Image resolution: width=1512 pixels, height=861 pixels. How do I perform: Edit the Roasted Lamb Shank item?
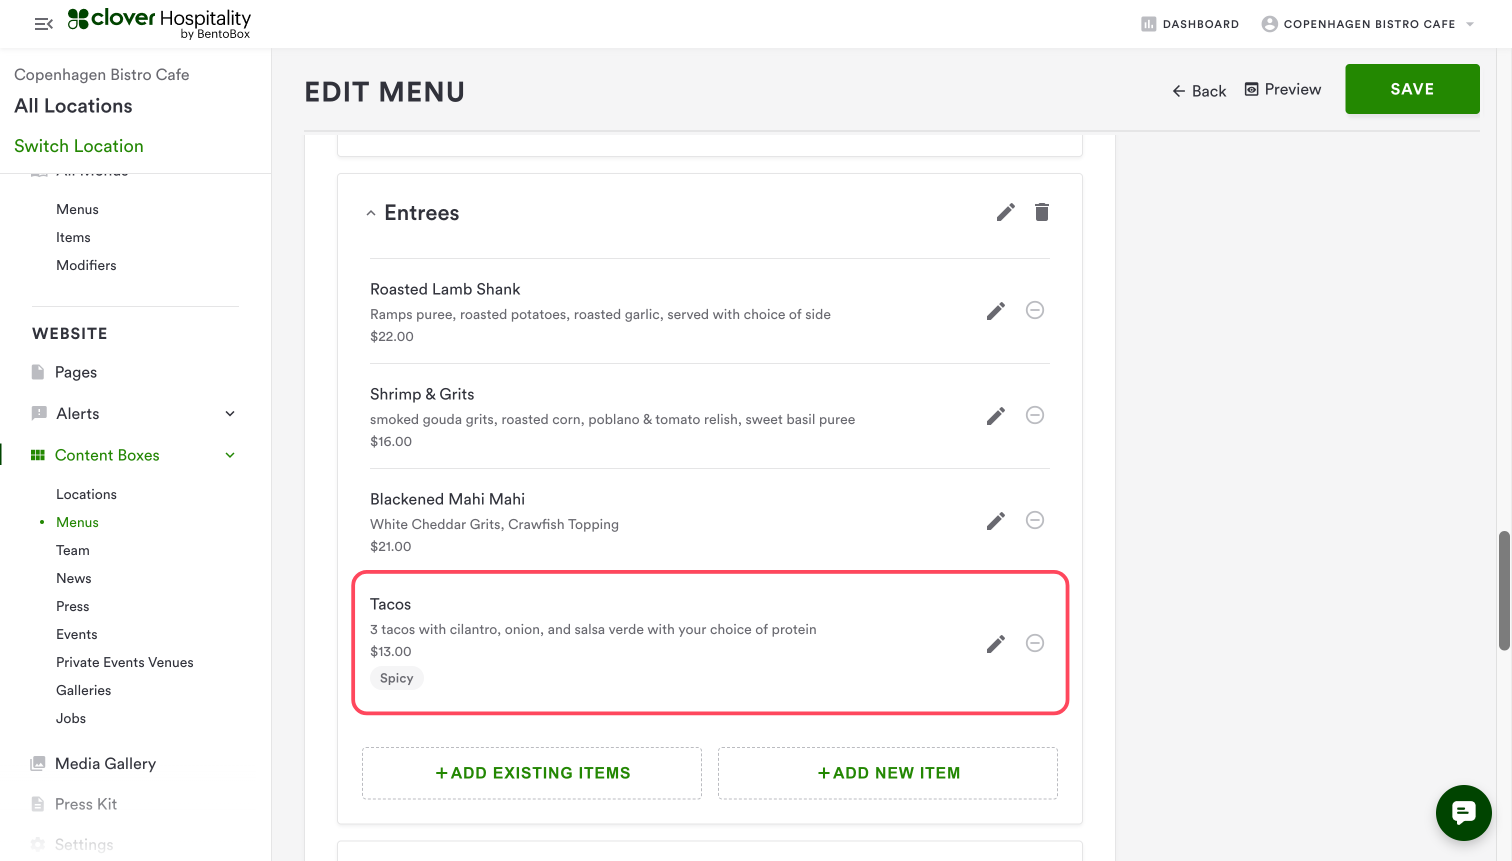tap(995, 311)
